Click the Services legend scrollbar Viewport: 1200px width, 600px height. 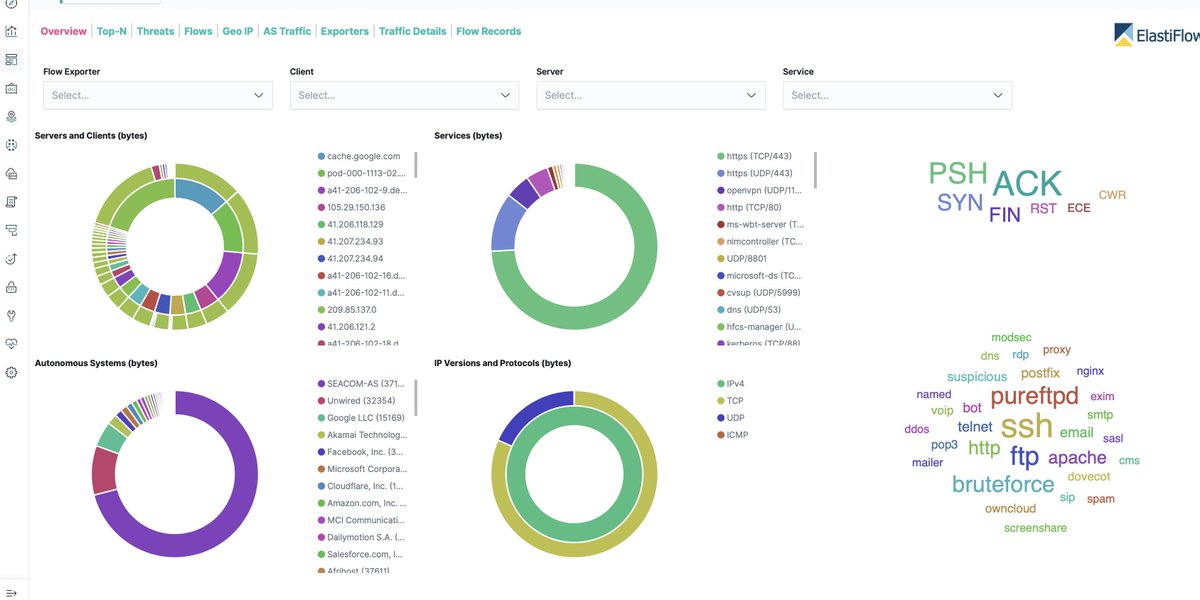click(x=815, y=170)
